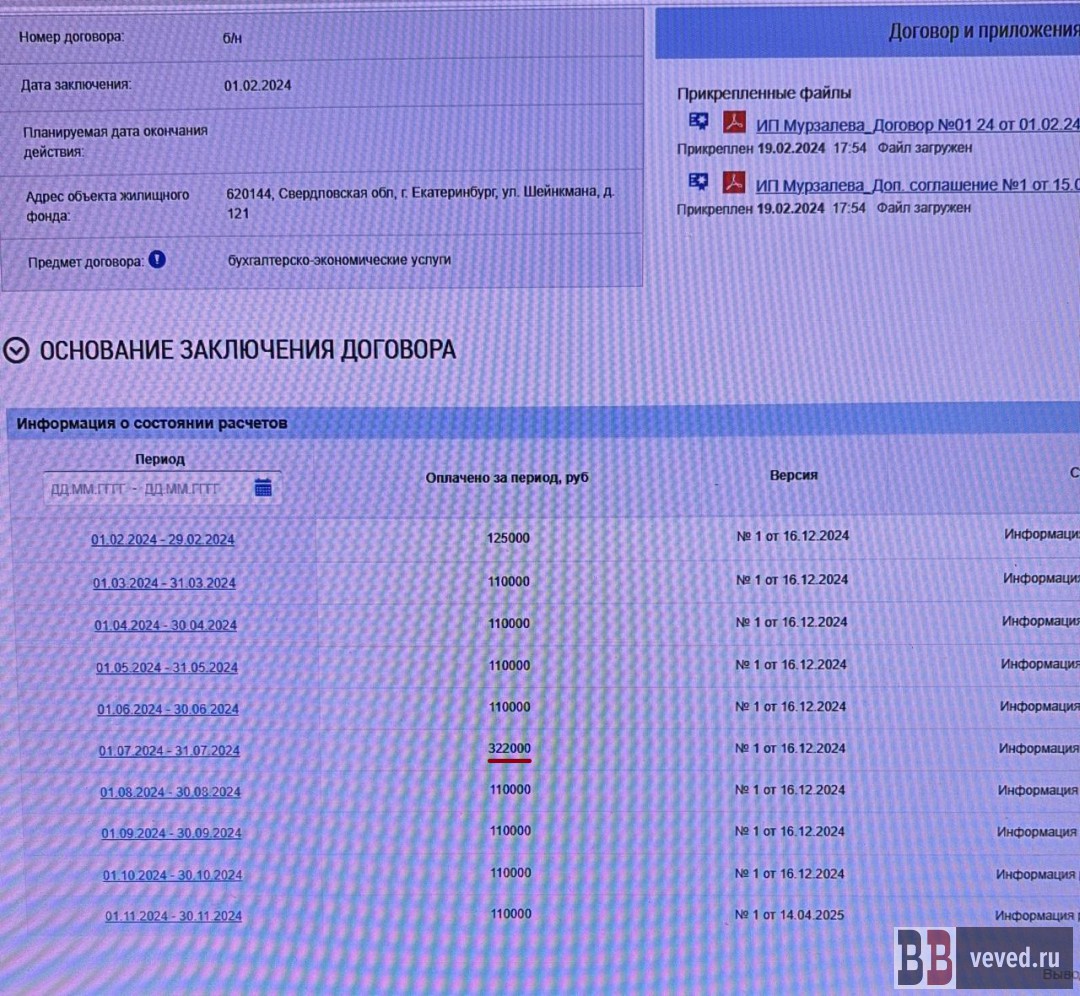Image resolution: width=1080 pixels, height=996 pixels.
Task: Click the Договор и приложения header tab
Action: [x=980, y=31]
